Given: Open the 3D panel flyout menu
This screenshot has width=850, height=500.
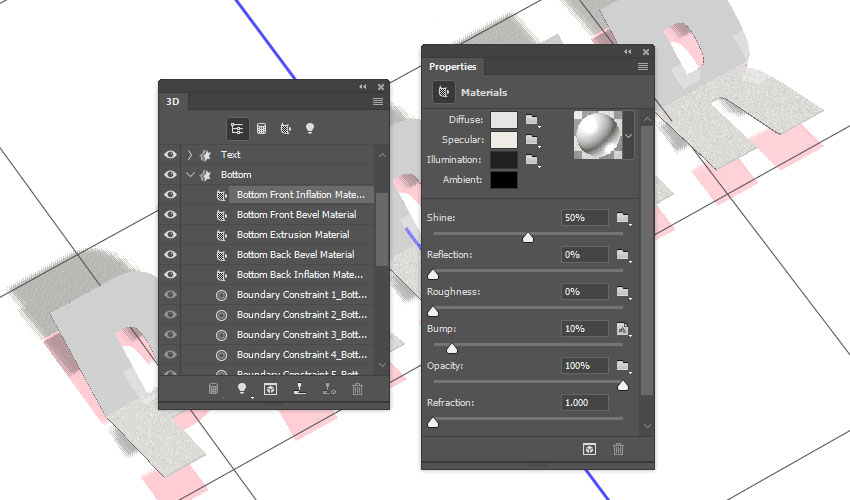Looking at the screenshot, I should tap(378, 101).
